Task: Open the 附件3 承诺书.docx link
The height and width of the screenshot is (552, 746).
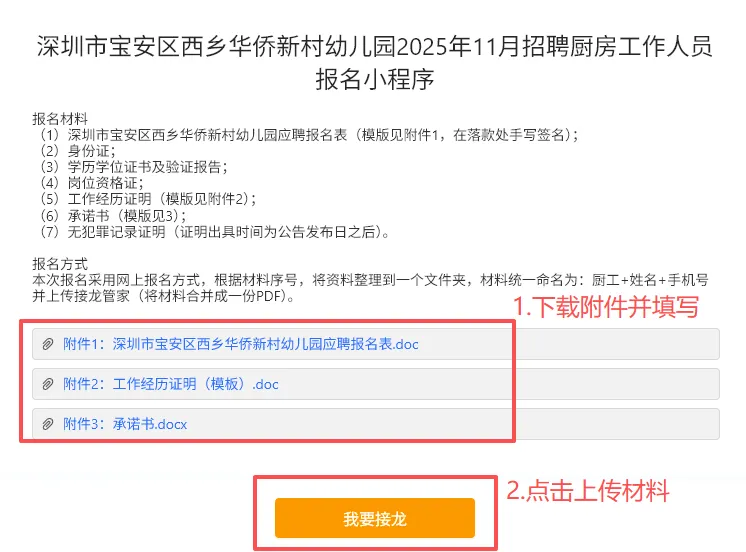Action: pyautogui.click(x=125, y=424)
